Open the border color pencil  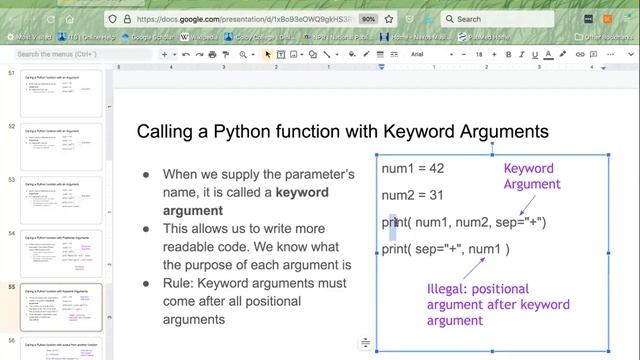click(366, 54)
